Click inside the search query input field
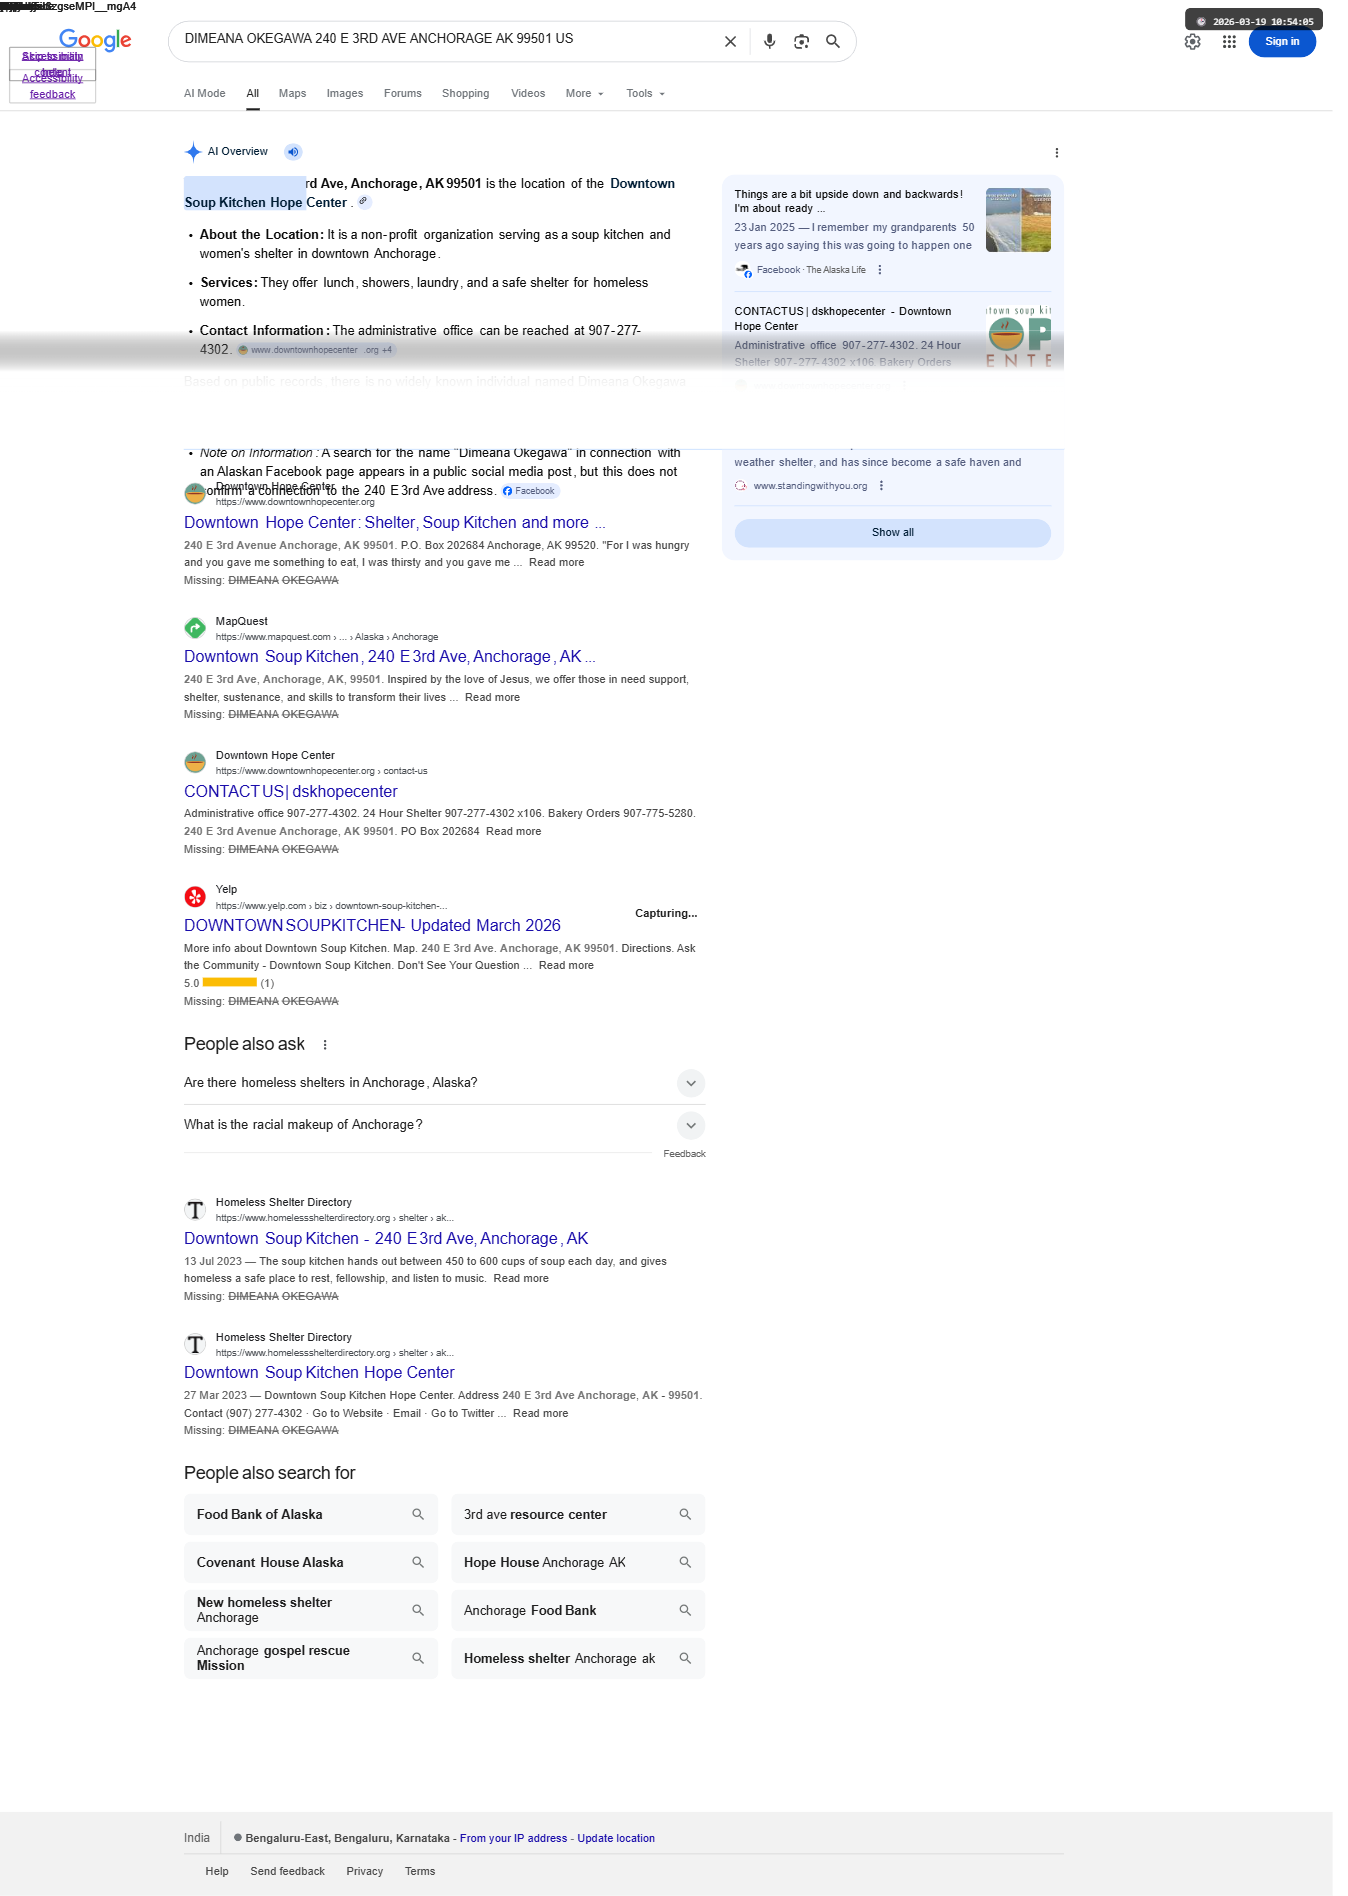 pyautogui.click(x=445, y=40)
